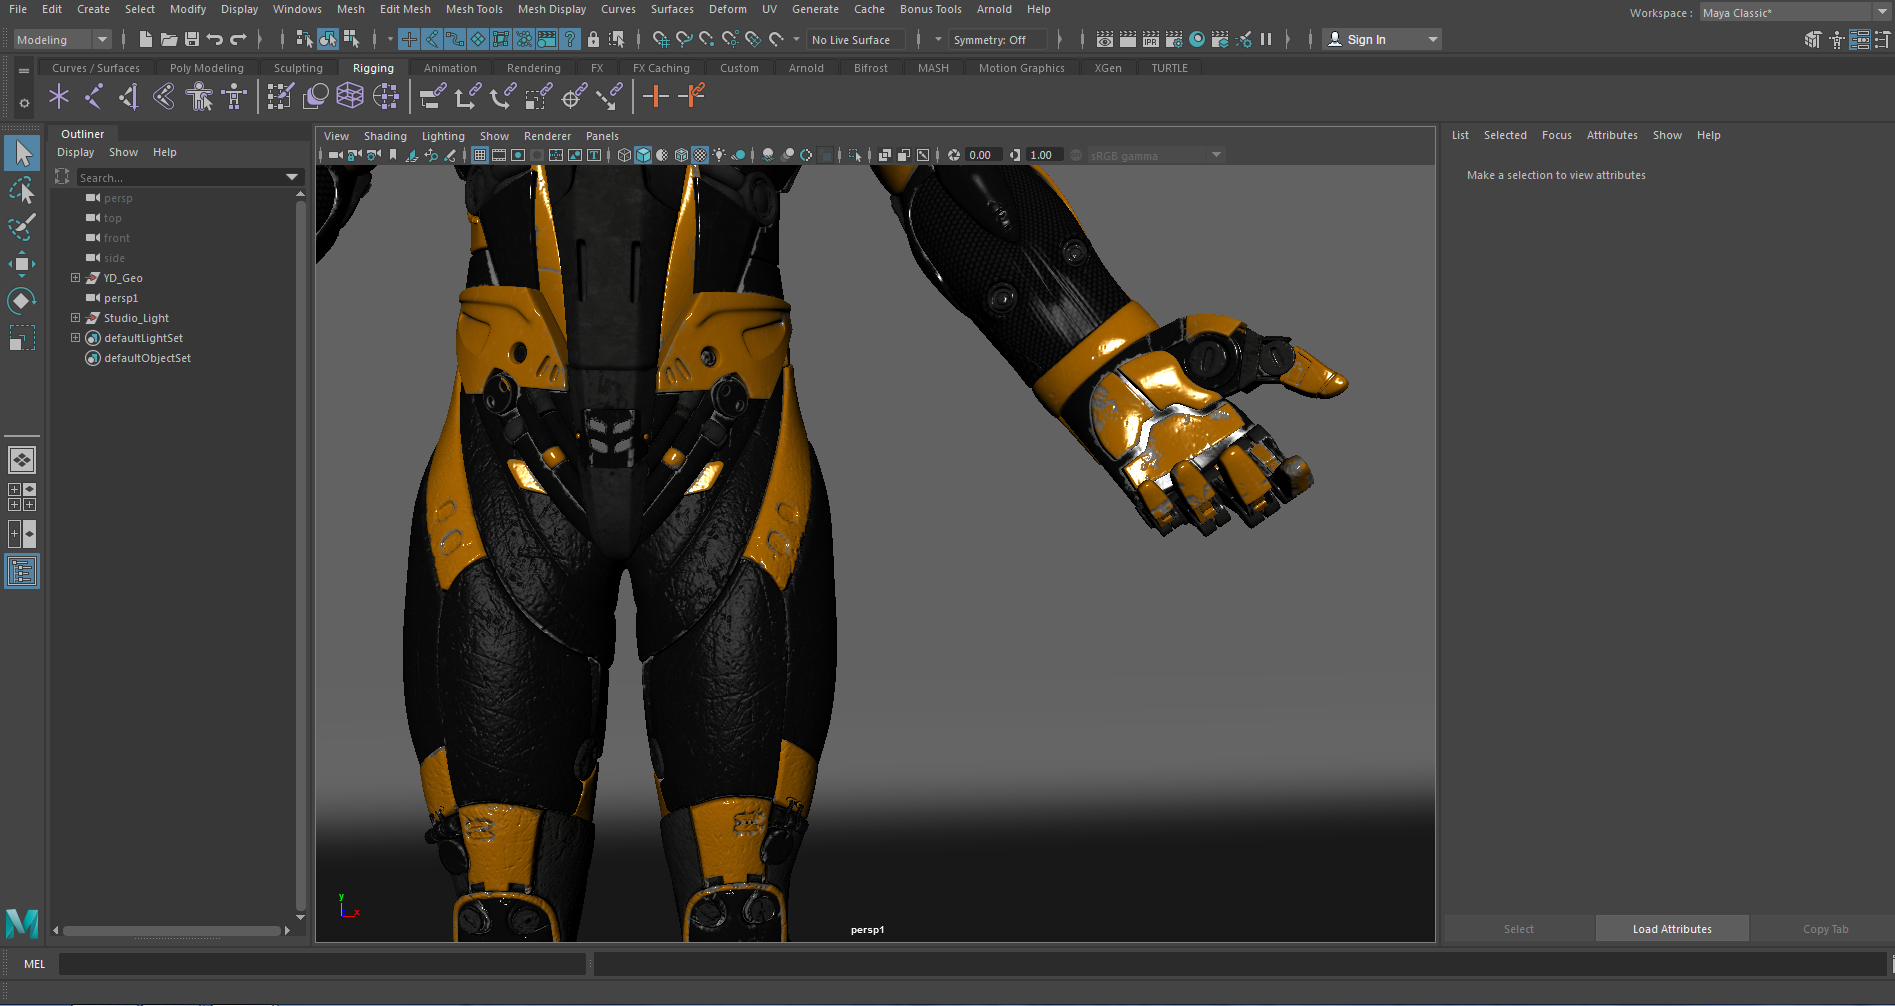Screen dimensions: 1895x1006
Task: Switch to the Animation shelf tab
Action: tap(451, 67)
